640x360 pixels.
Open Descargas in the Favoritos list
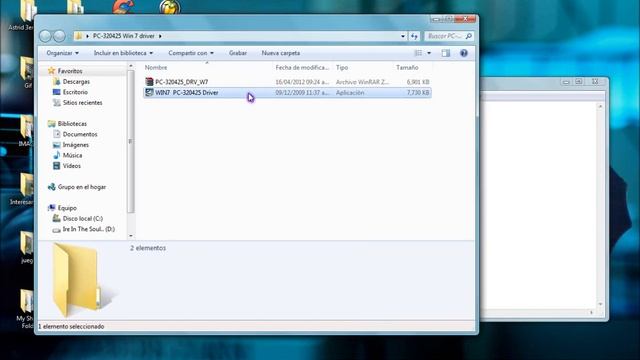click(x=76, y=82)
